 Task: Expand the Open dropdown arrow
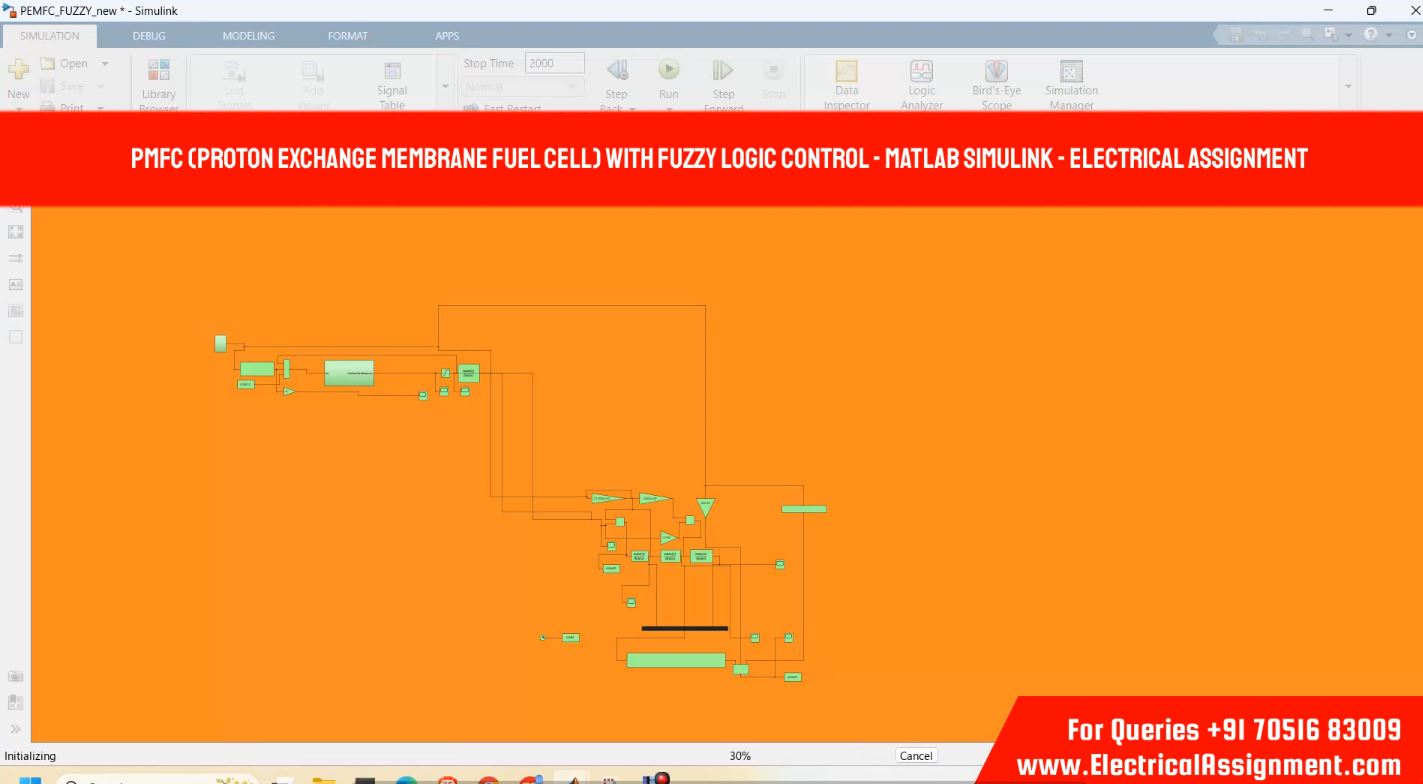click(105, 64)
